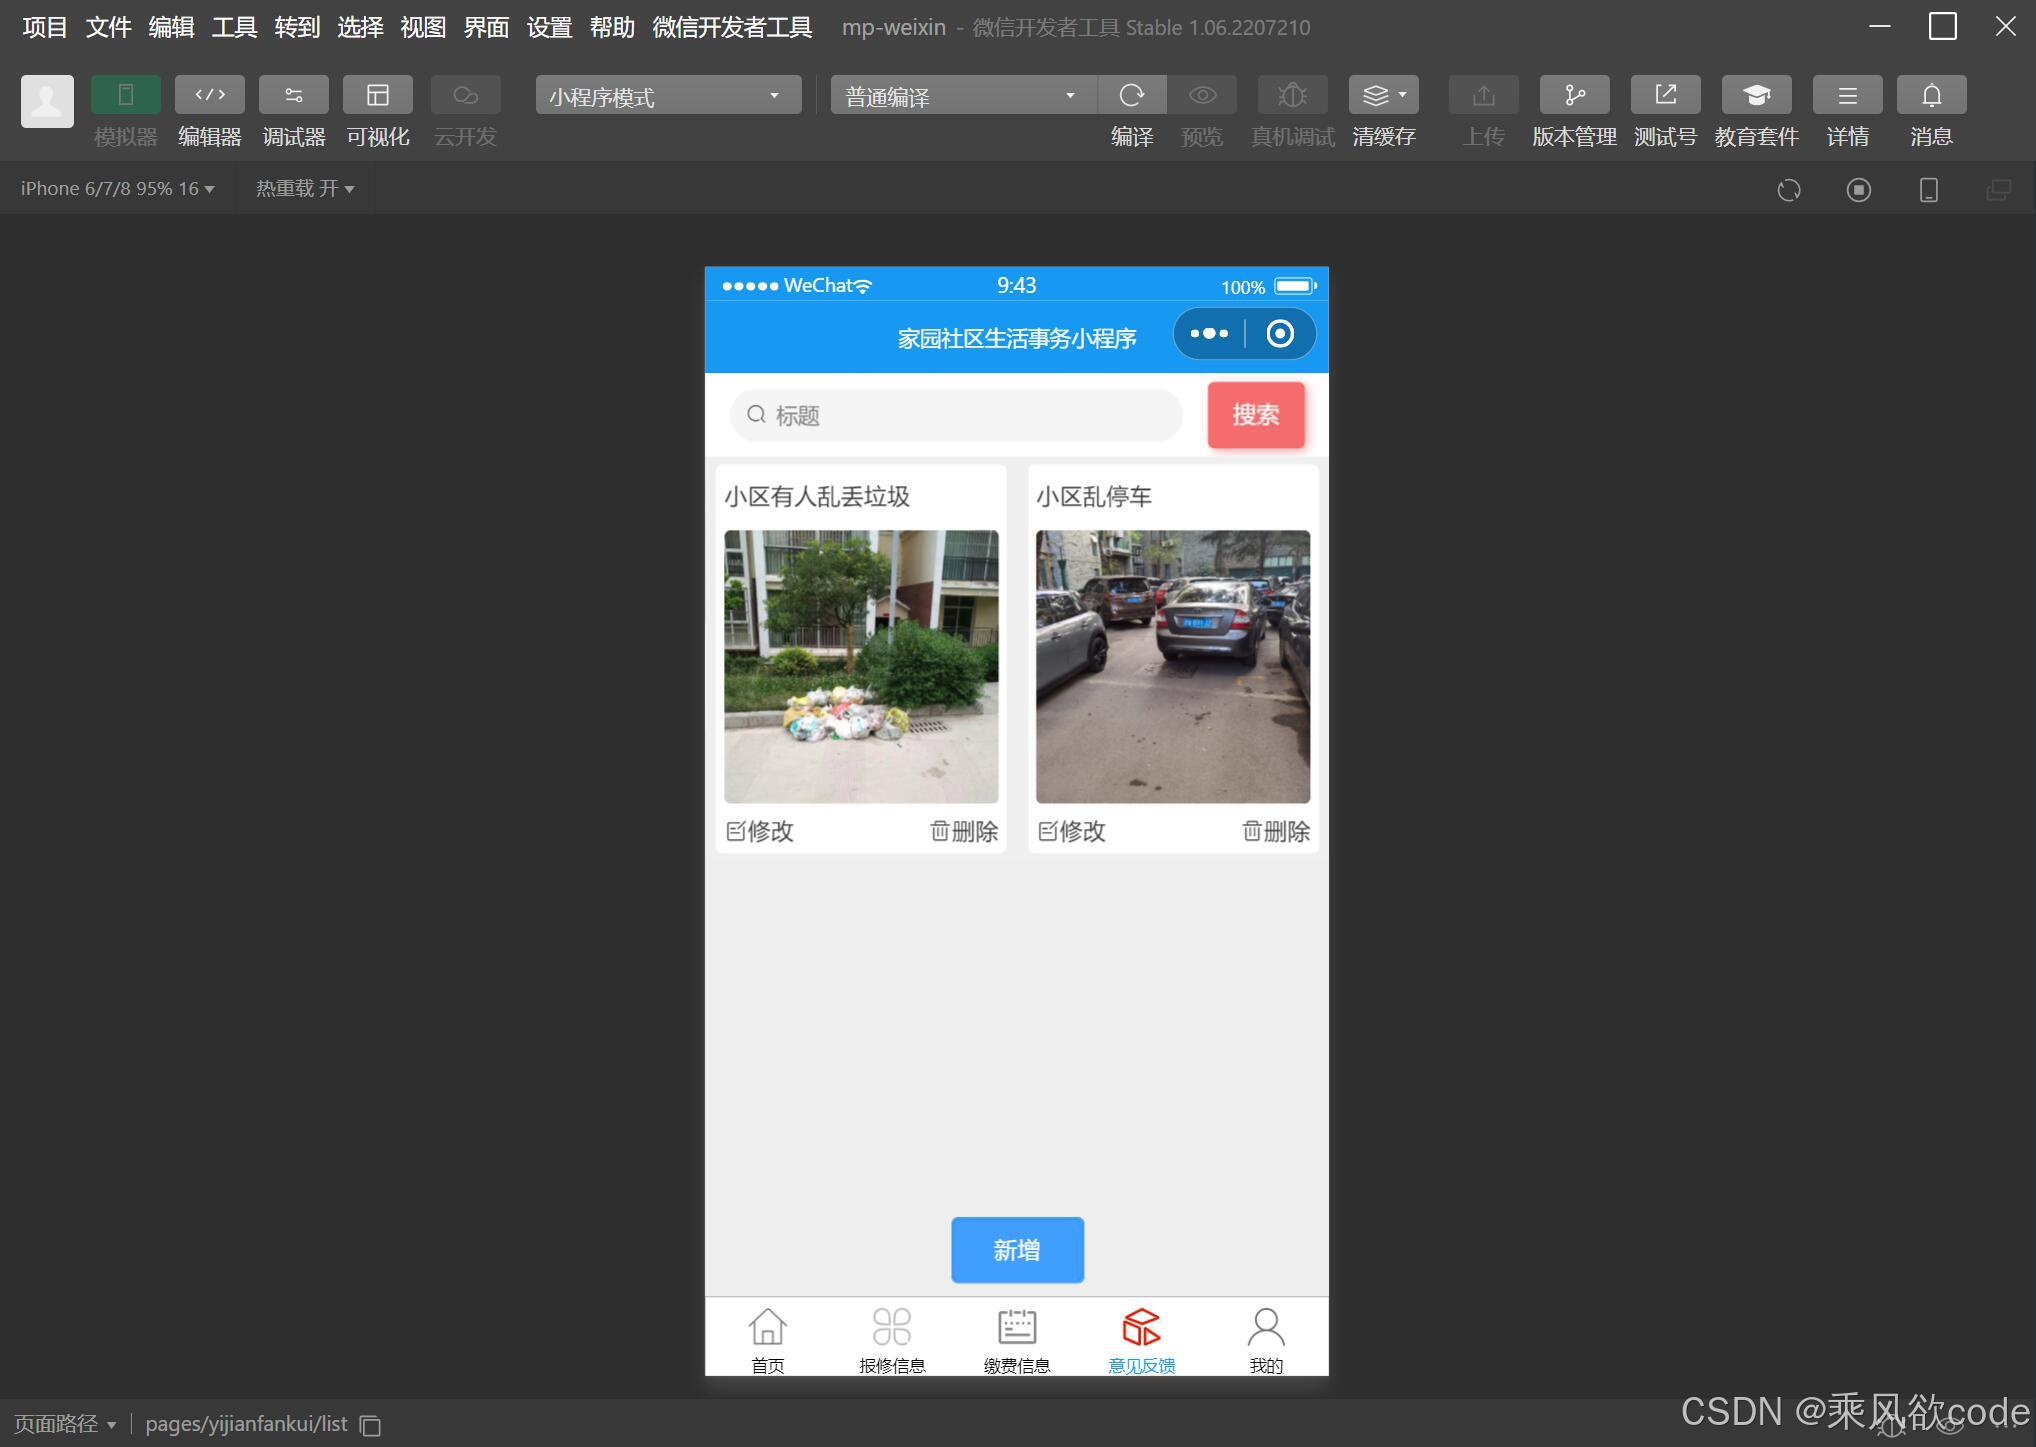Switch to the 报修信息 tab

tap(891, 1339)
